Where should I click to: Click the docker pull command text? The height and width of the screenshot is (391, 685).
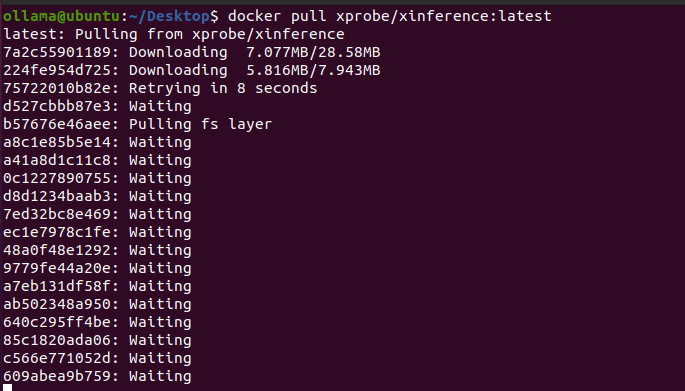point(277,17)
